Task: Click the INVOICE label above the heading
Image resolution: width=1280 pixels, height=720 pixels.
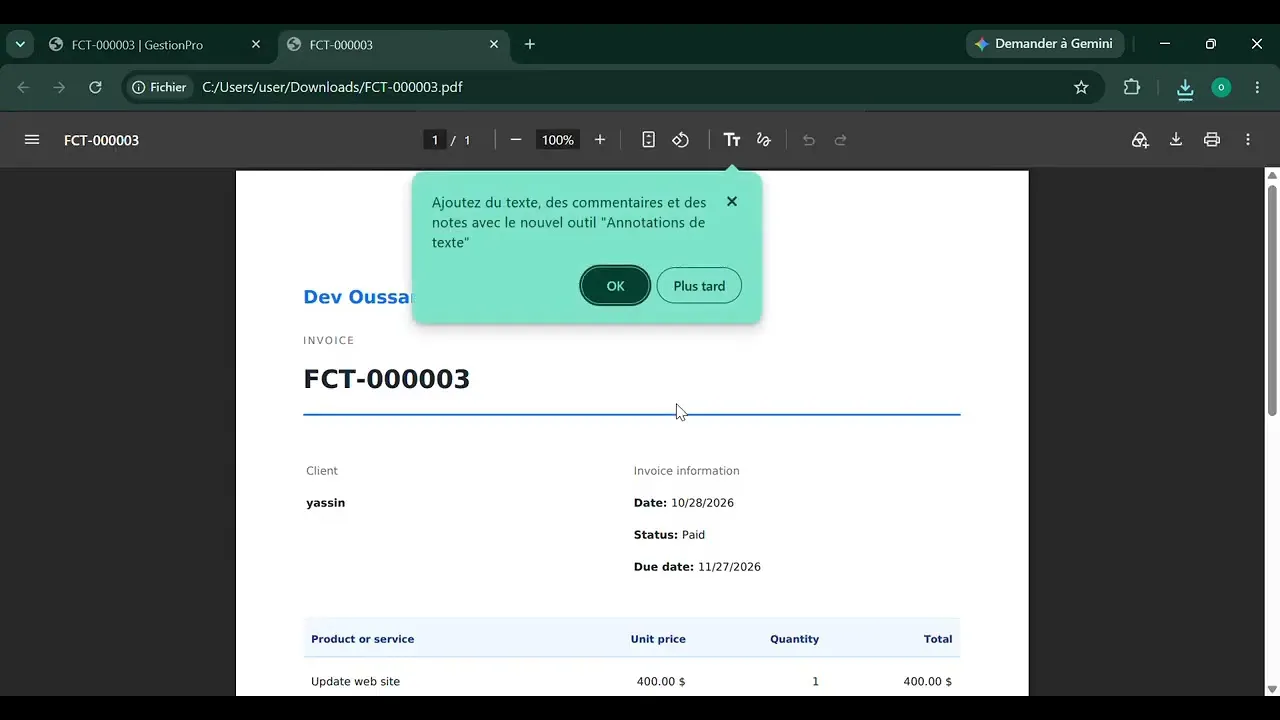Action: (329, 341)
